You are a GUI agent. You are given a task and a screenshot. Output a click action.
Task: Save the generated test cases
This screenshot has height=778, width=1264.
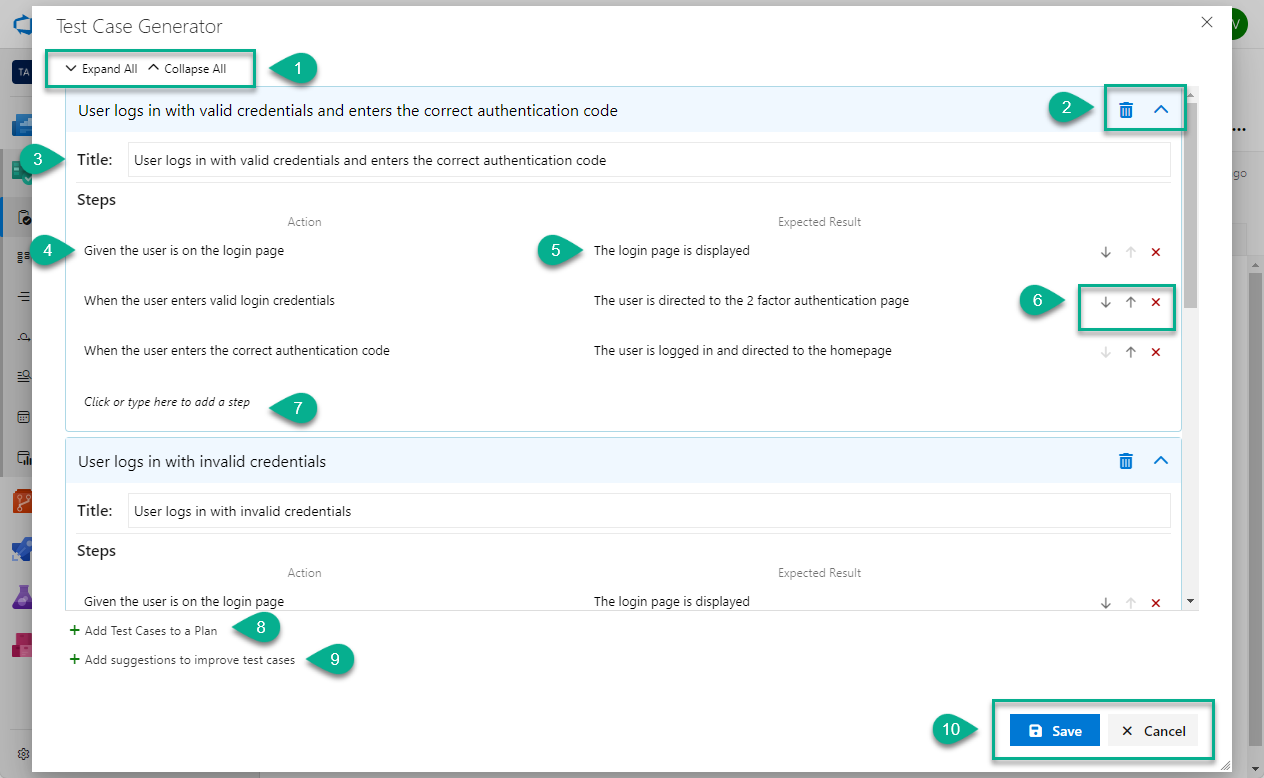pyautogui.click(x=1054, y=731)
